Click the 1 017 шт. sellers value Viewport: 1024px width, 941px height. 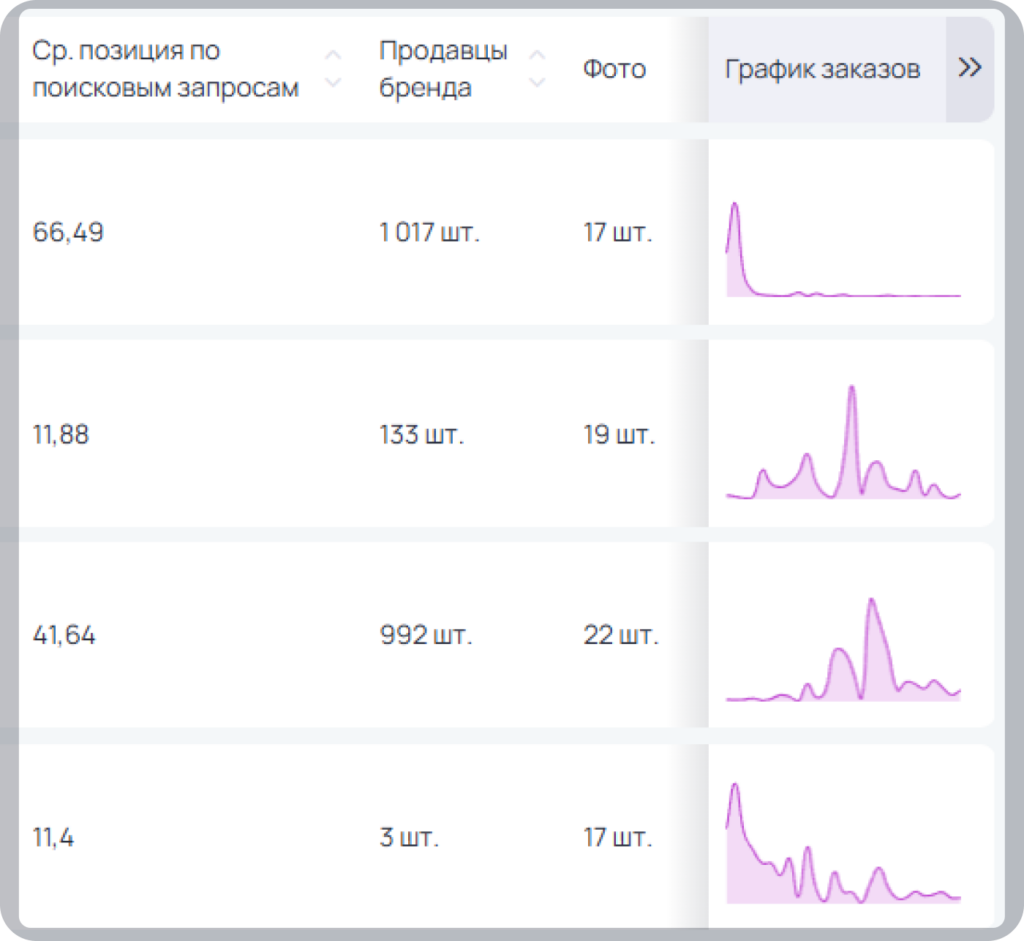click(429, 232)
